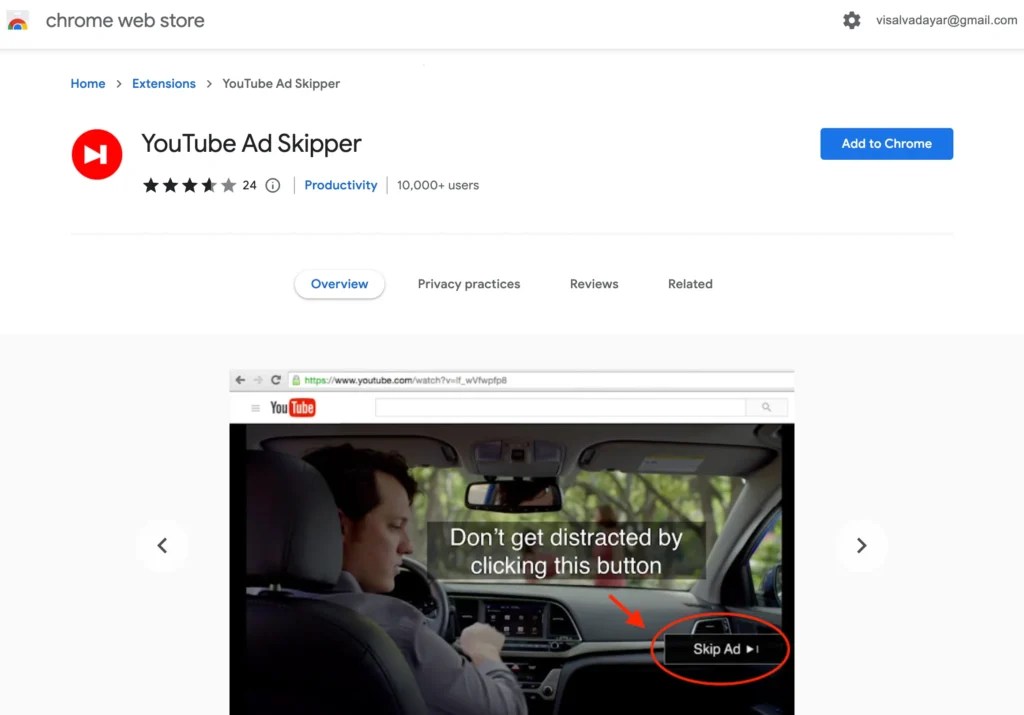Open the settings gear
The image size is (1024, 715).
coord(852,19)
